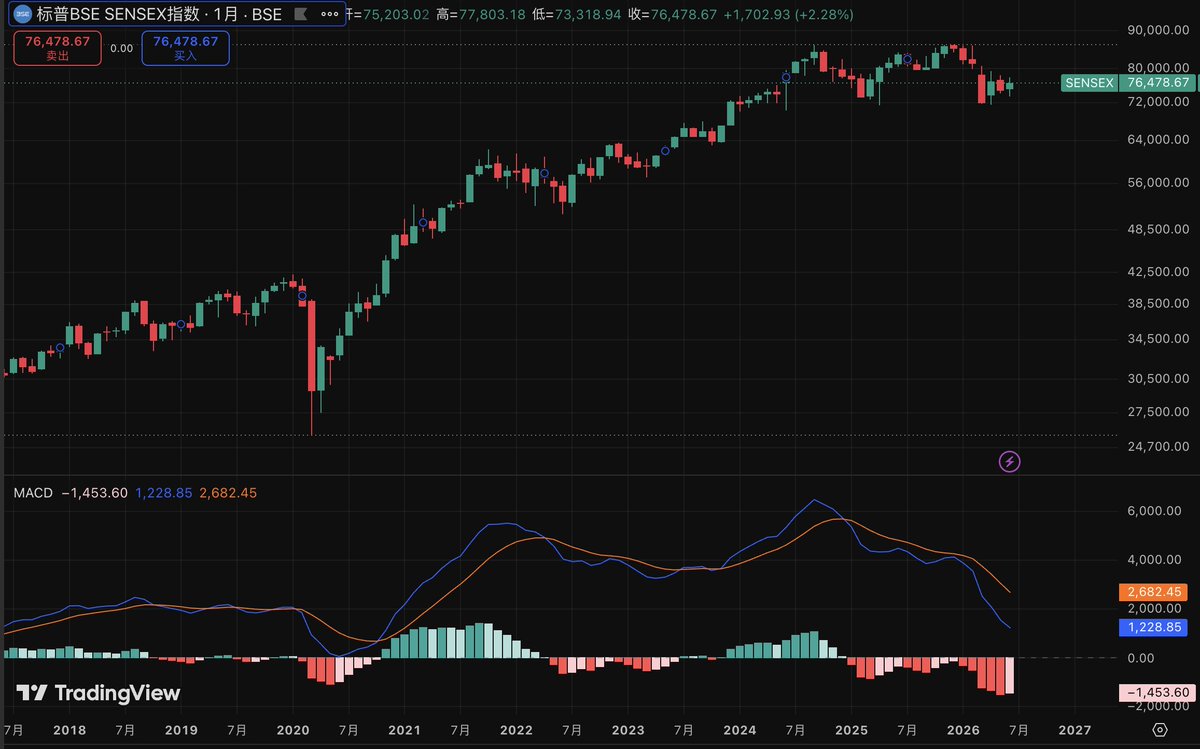This screenshot has height=749, width=1200.
Task: Open the three-dots more menu in symbol legend
Action: tap(330, 15)
